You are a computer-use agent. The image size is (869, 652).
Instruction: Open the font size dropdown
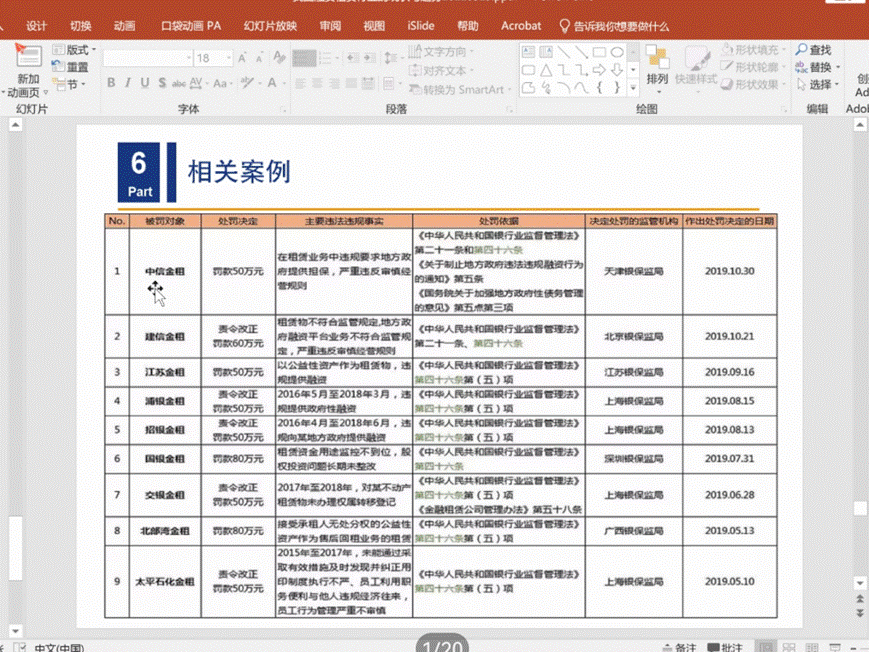click(x=228, y=58)
